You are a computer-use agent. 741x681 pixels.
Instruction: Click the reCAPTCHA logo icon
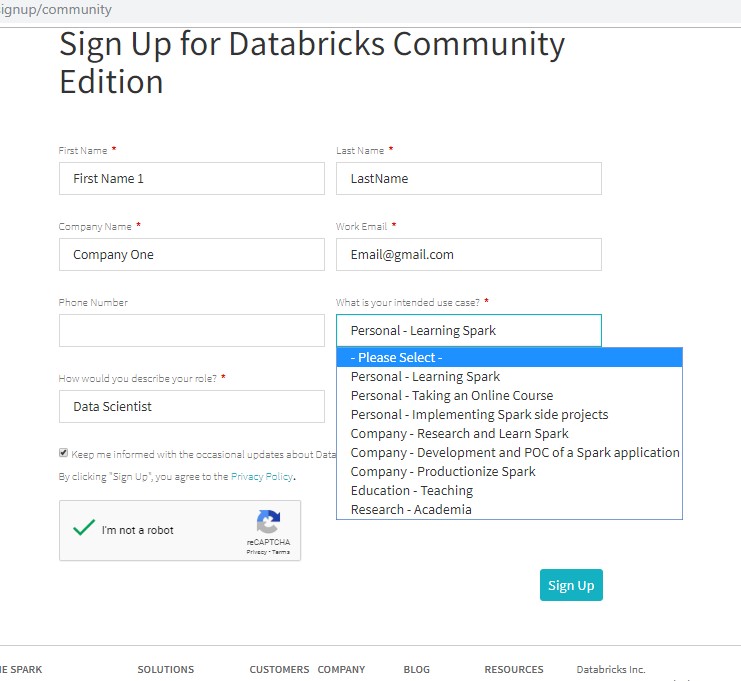pyautogui.click(x=268, y=522)
